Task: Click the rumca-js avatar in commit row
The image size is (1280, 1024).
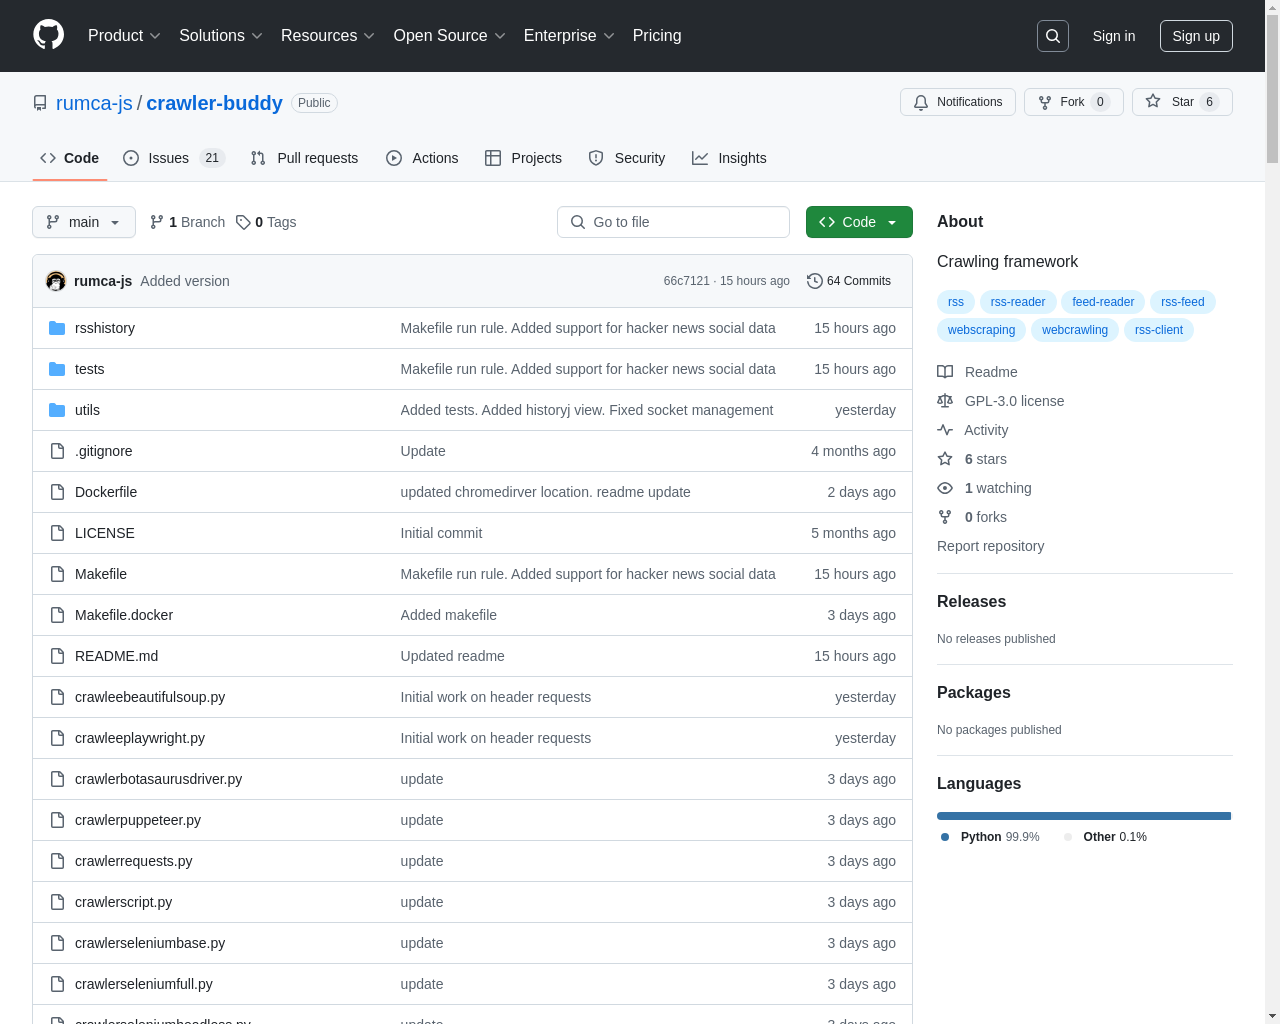Action: 56,281
